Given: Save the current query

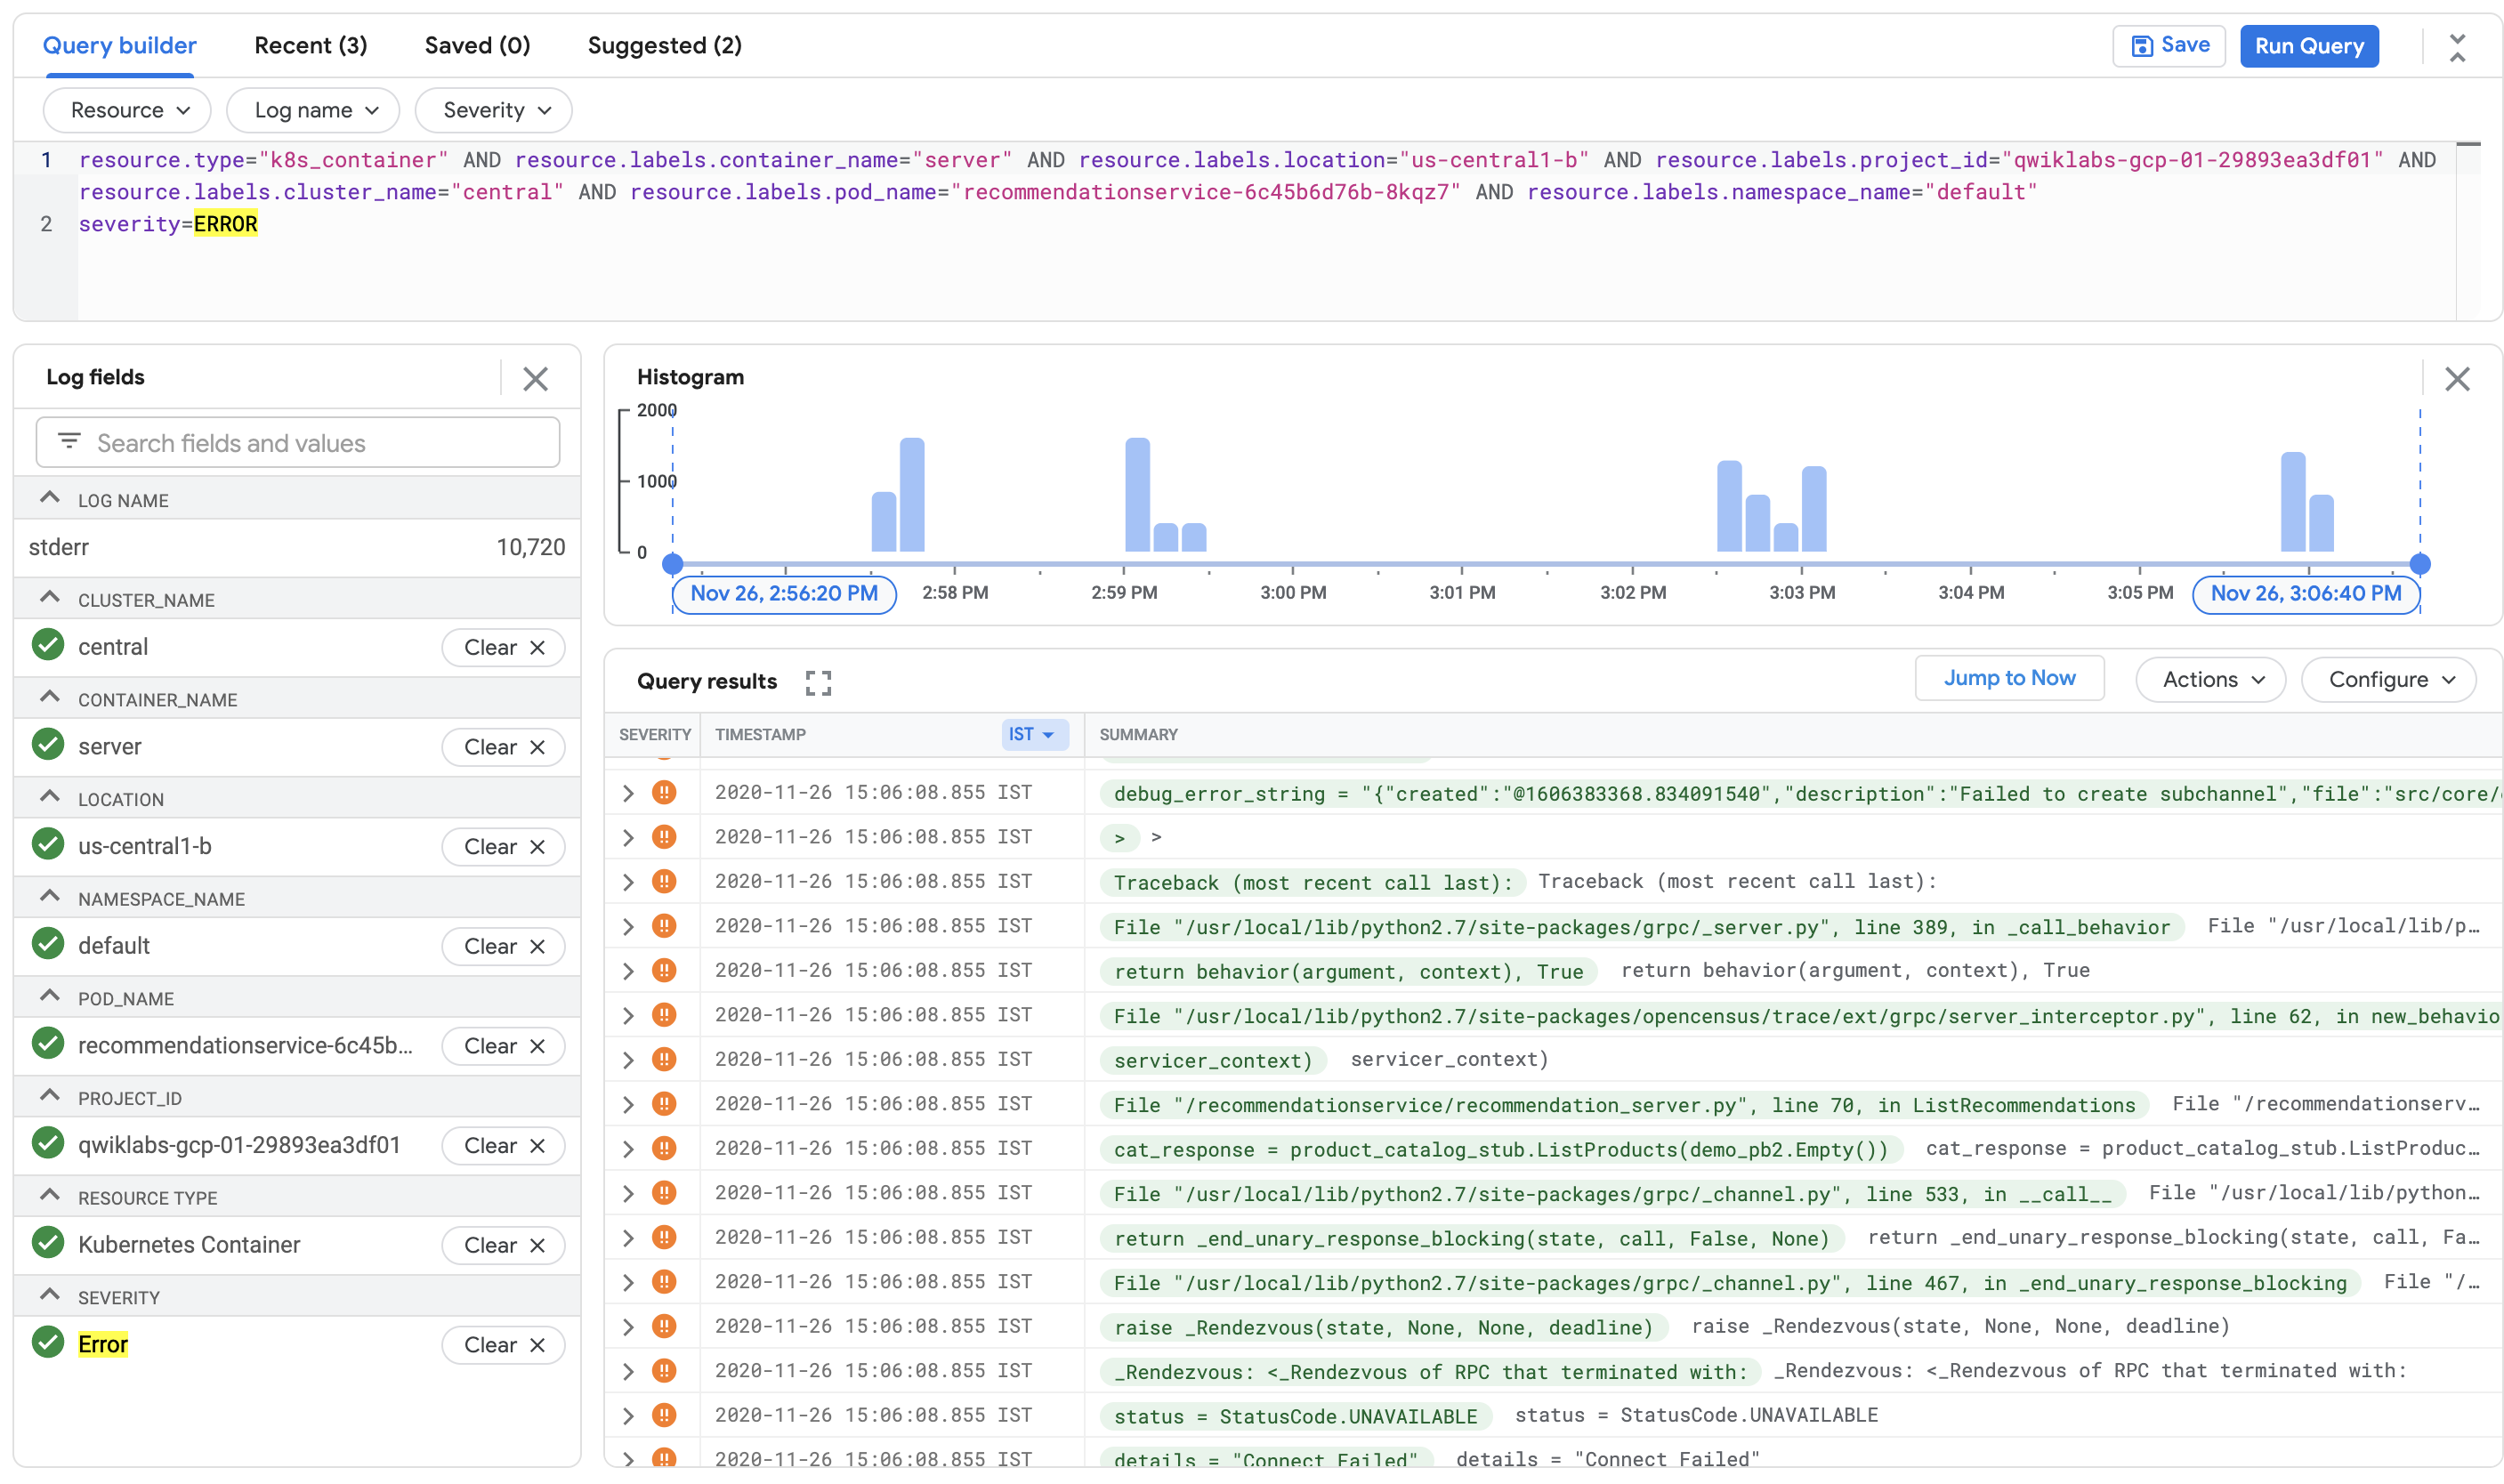Looking at the screenshot, I should click(2168, 46).
